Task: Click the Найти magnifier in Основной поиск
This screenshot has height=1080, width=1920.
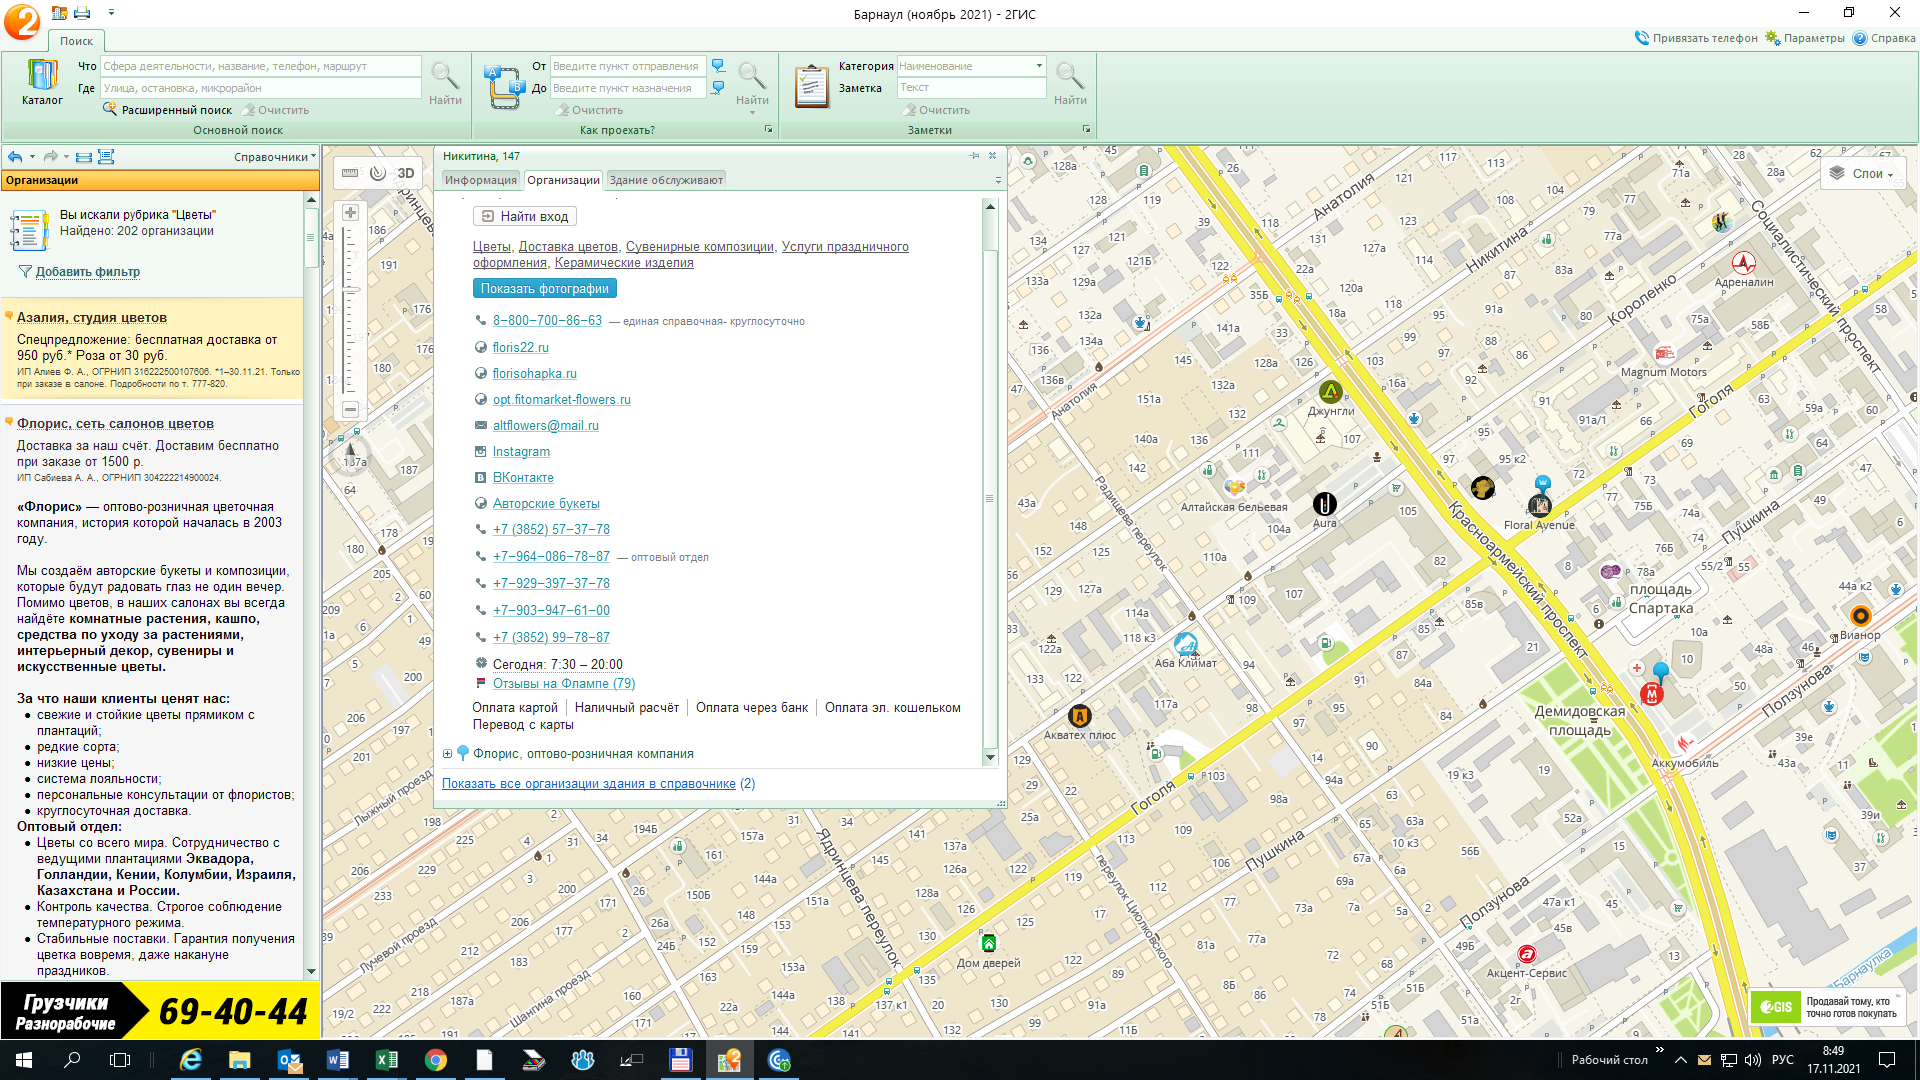Action: 445,82
